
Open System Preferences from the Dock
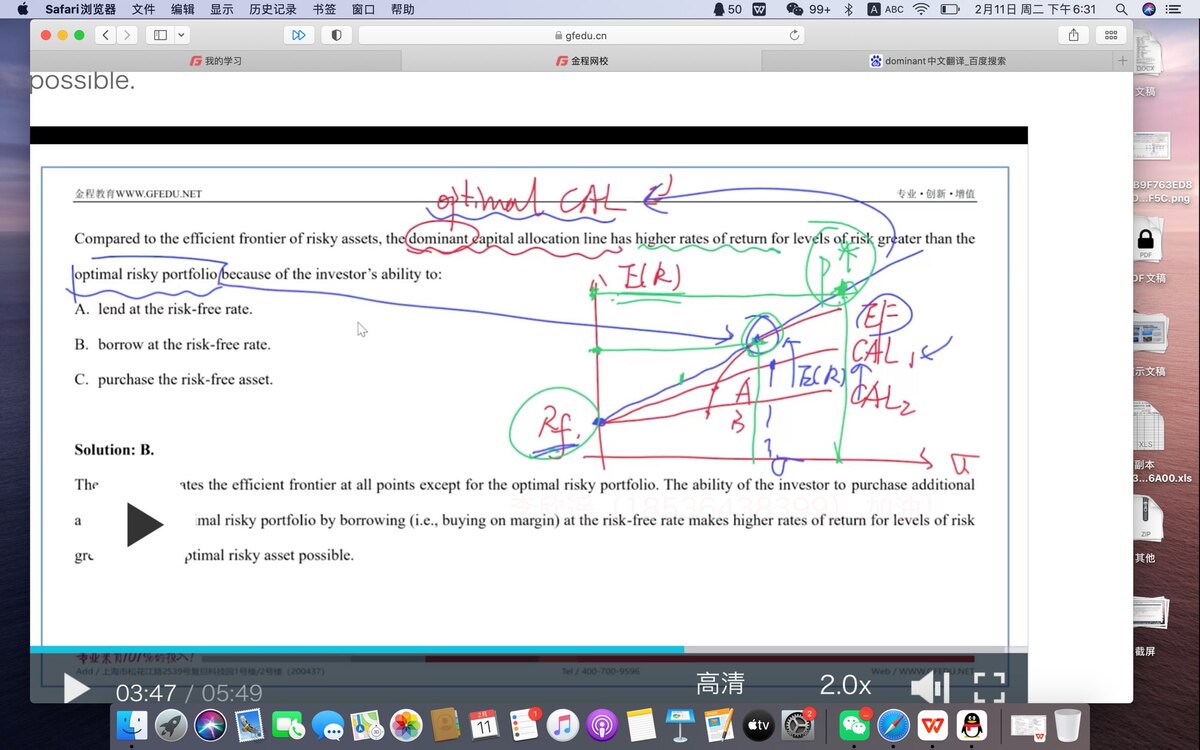click(798, 724)
